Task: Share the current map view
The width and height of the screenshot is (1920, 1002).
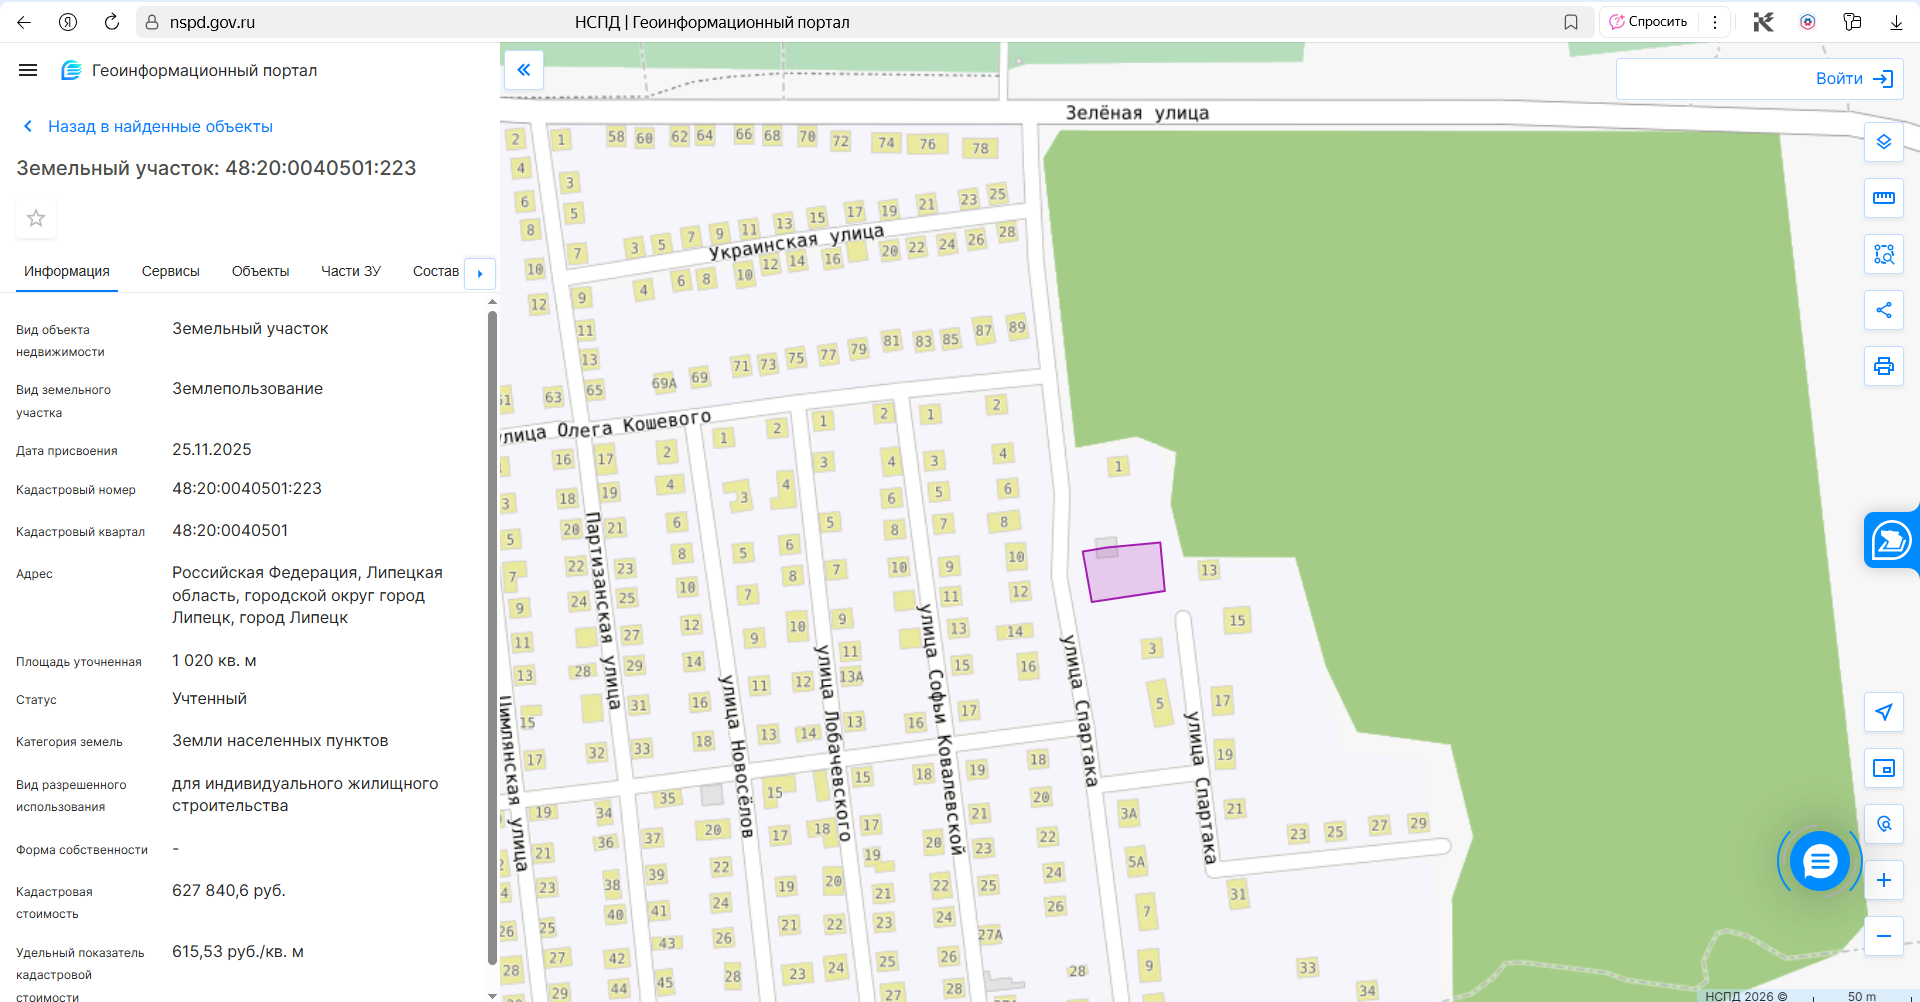Action: [1883, 310]
